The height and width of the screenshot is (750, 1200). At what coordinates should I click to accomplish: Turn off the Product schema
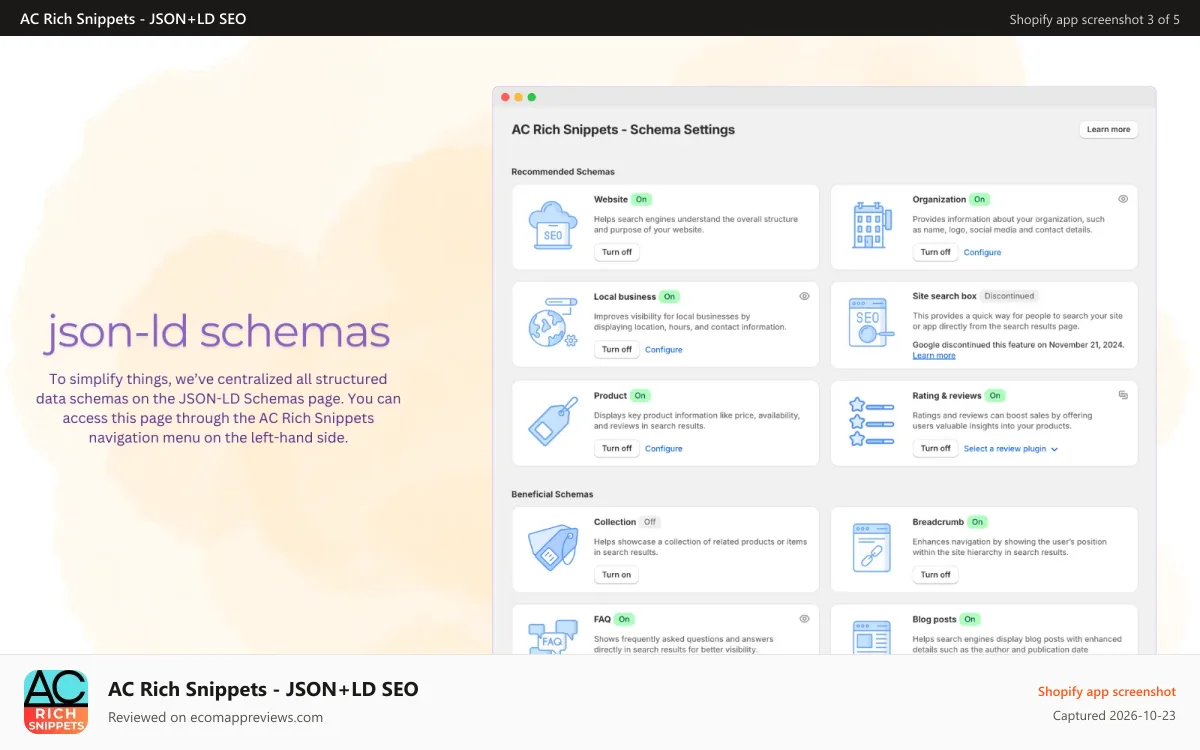pyautogui.click(x=617, y=448)
